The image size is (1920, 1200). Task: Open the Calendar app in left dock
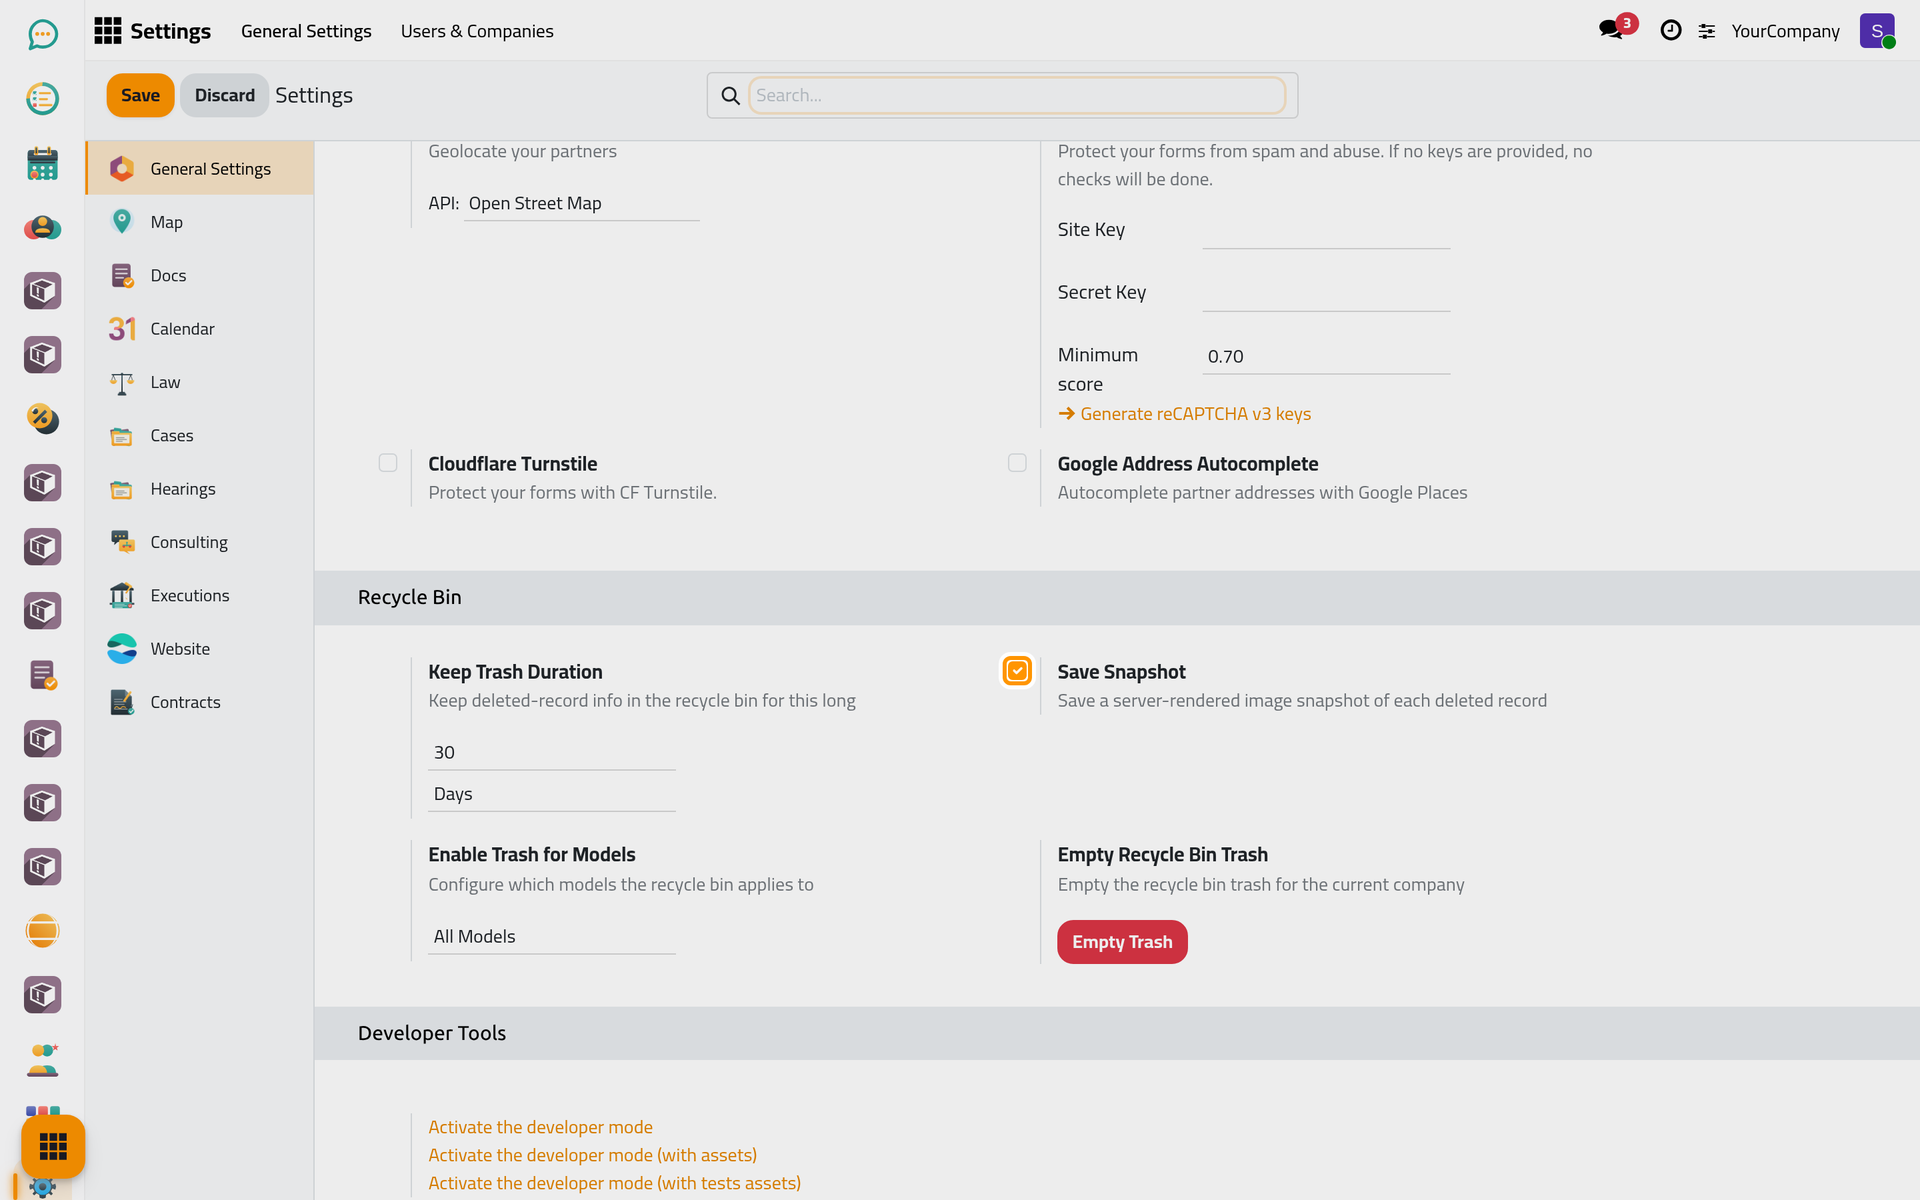[42, 163]
